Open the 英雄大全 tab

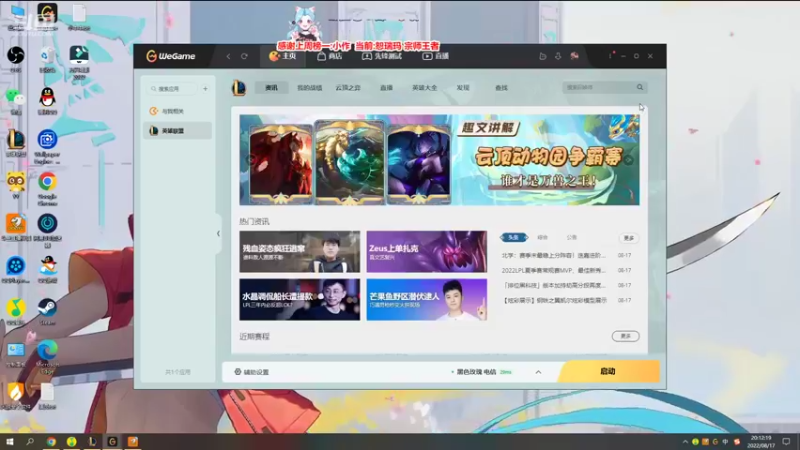click(424, 88)
